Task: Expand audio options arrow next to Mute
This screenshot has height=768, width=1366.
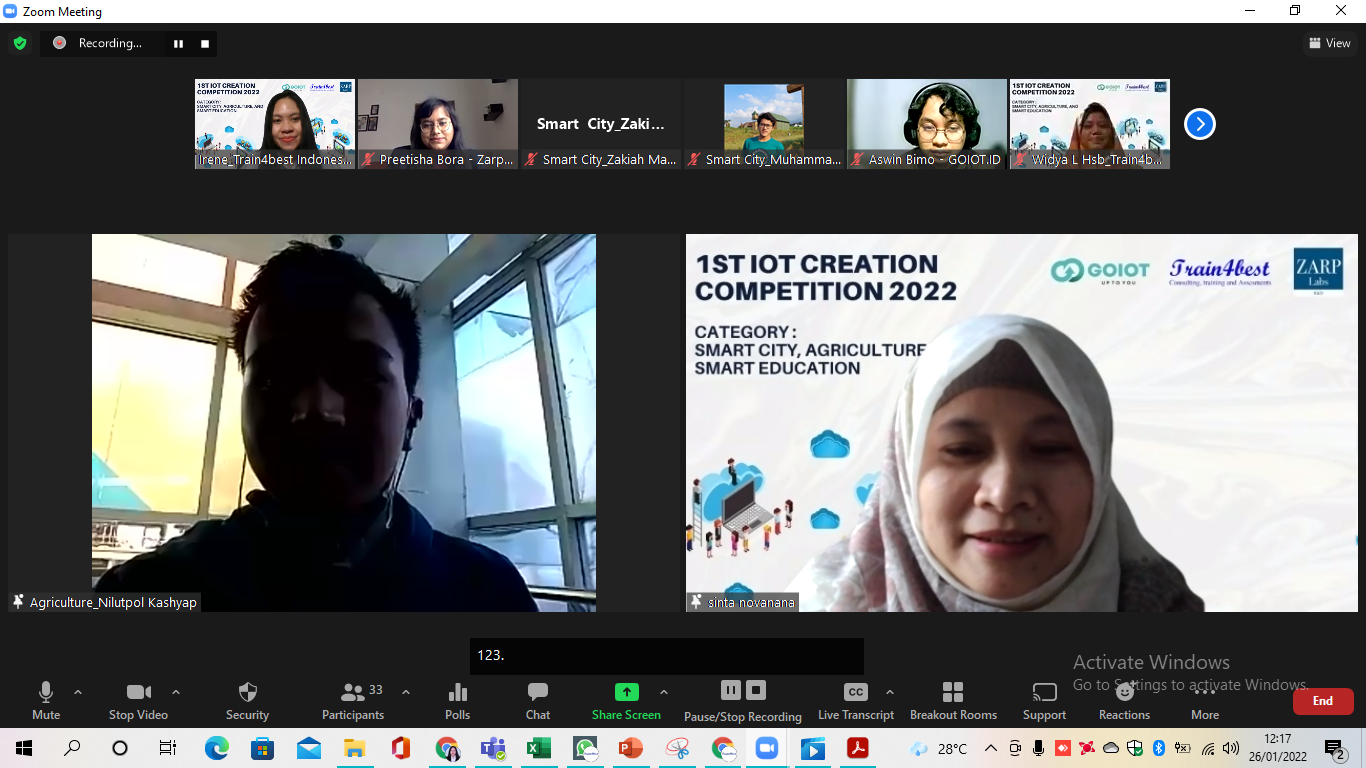Action: (x=78, y=692)
